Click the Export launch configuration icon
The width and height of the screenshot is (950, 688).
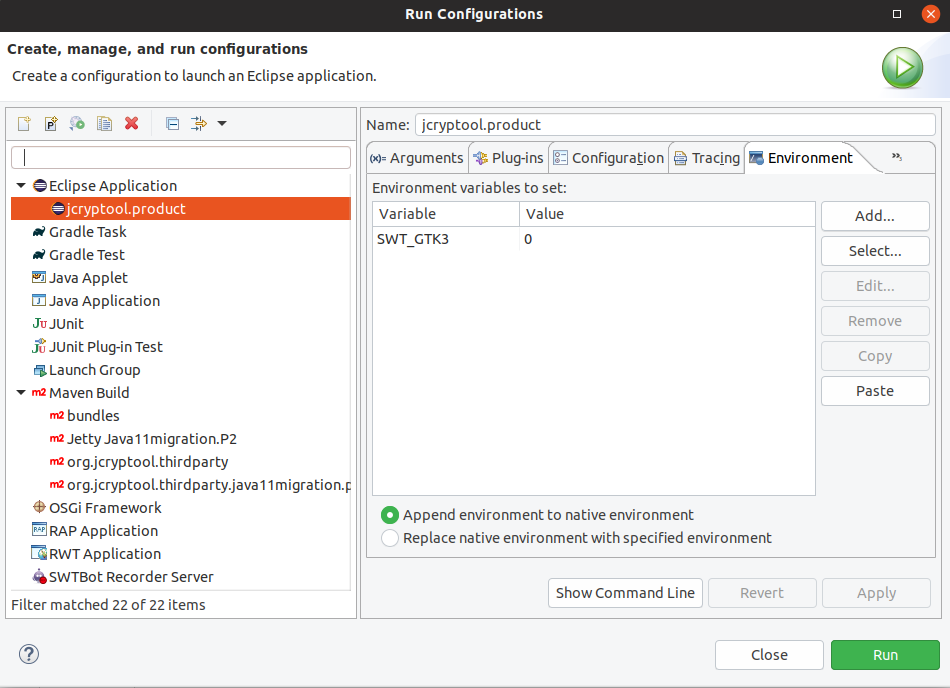click(x=78, y=124)
